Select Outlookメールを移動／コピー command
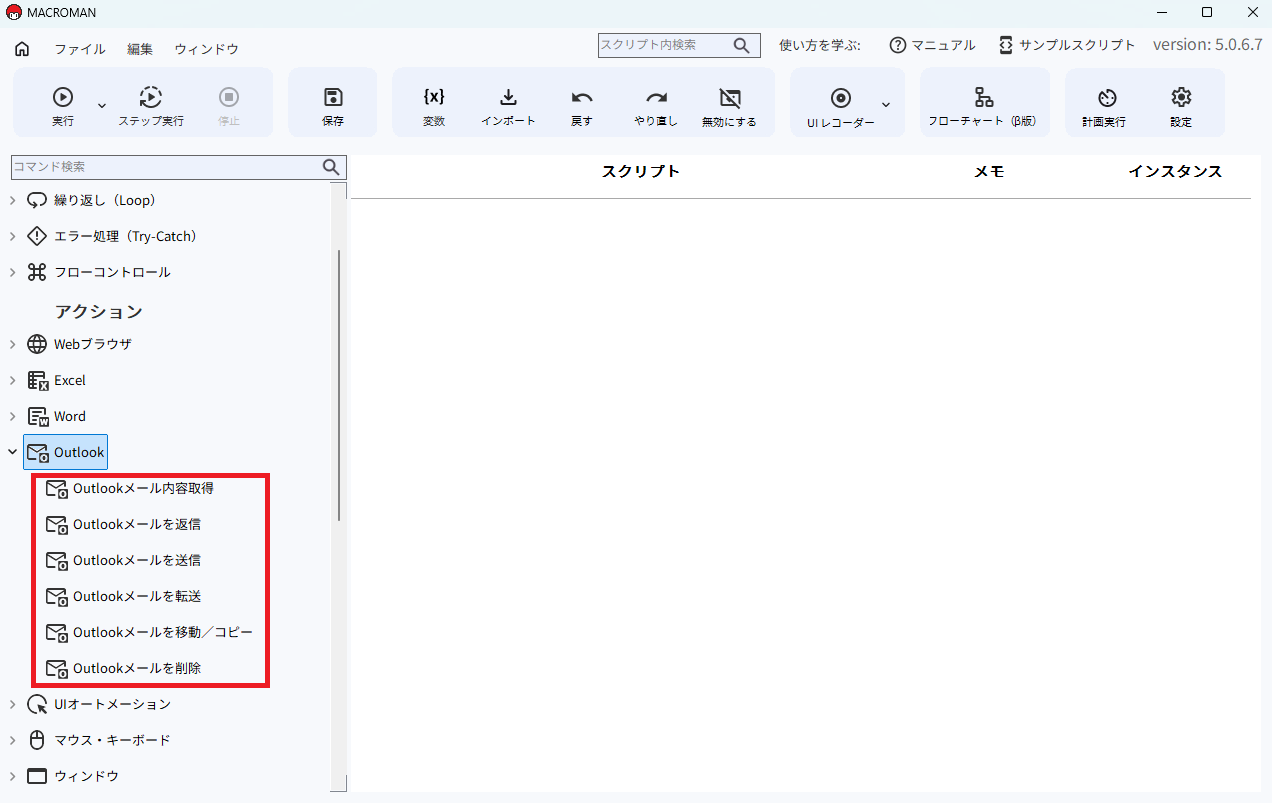The width and height of the screenshot is (1272, 803). (x=150, y=632)
